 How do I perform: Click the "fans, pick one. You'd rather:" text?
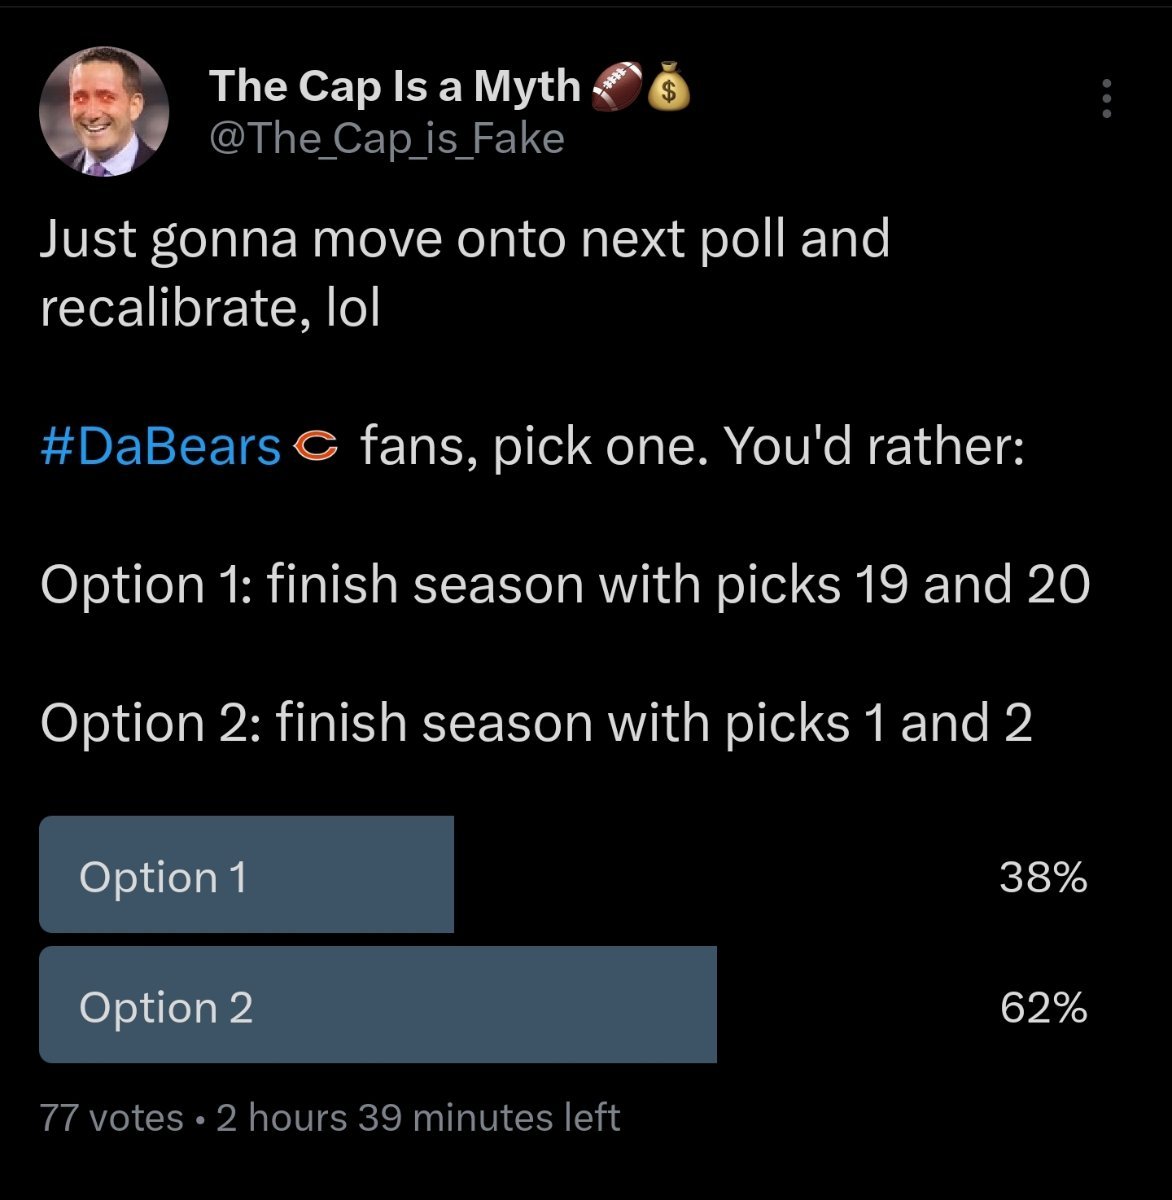coord(692,447)
